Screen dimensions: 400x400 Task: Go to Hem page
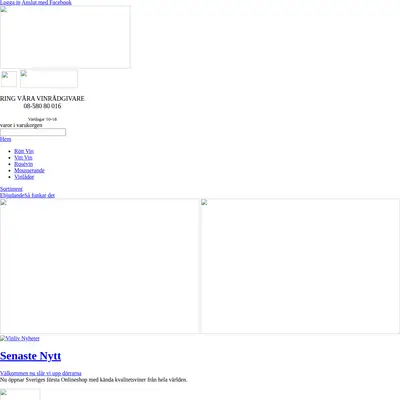5,139
